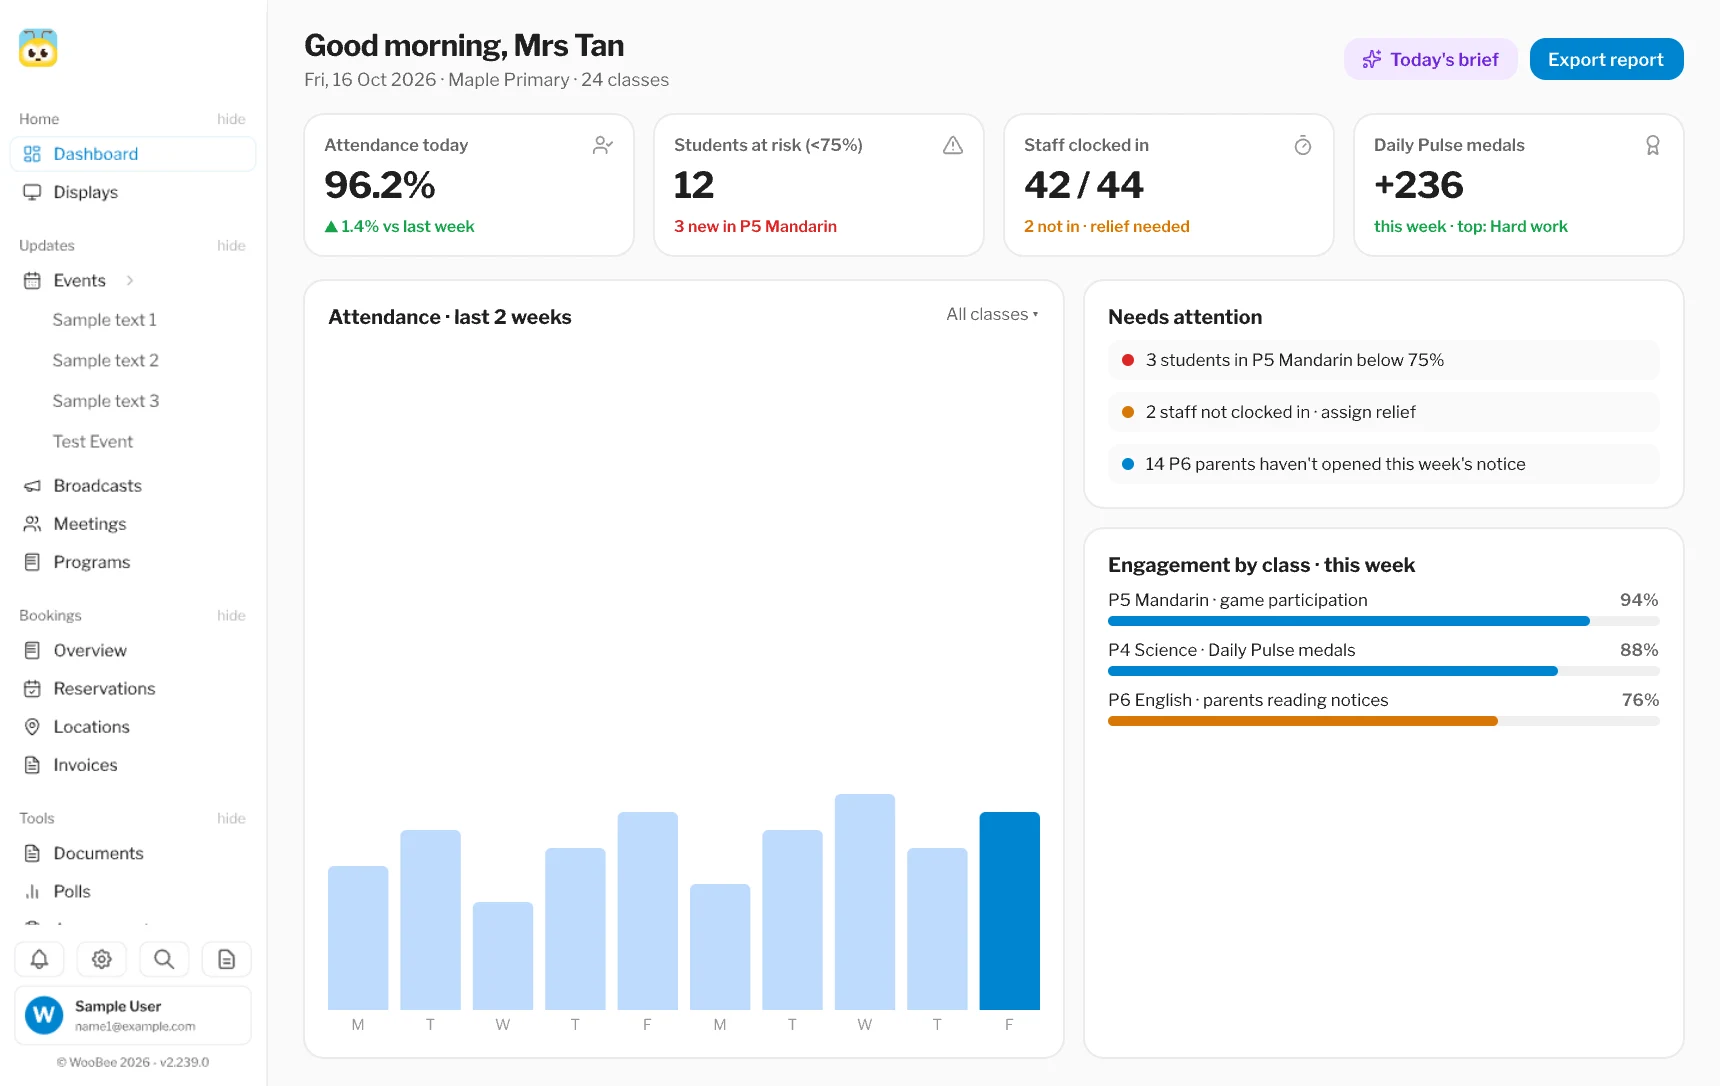The width and height of the screenshot is (1720, 1086).
Task: Click the warning triangle on Students at risk
Action: click(953, 145)
